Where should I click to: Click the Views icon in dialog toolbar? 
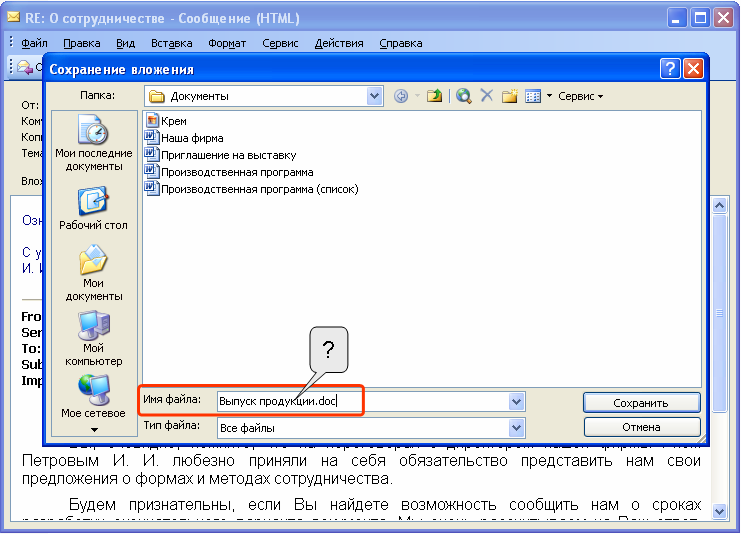tap(533, 96)
